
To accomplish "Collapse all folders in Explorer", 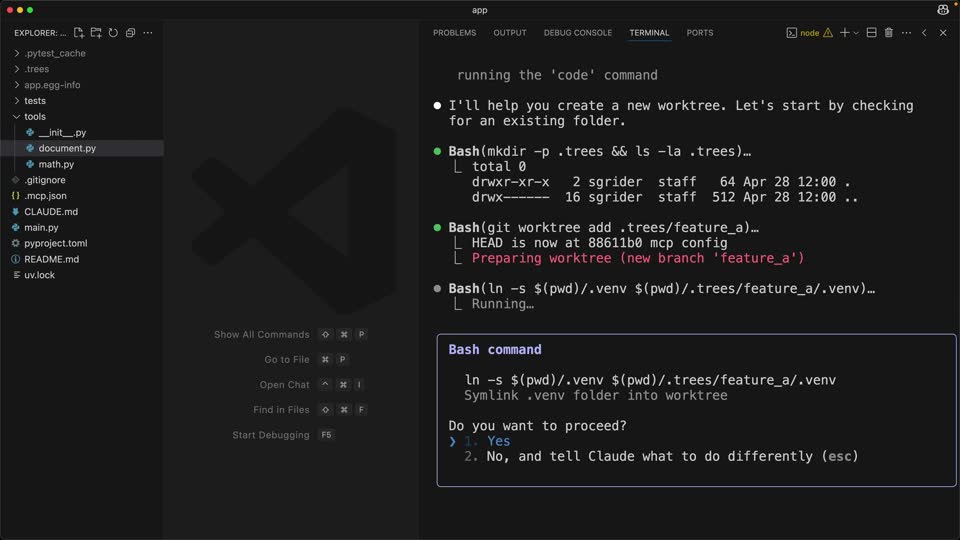I will tap(130, 33).
